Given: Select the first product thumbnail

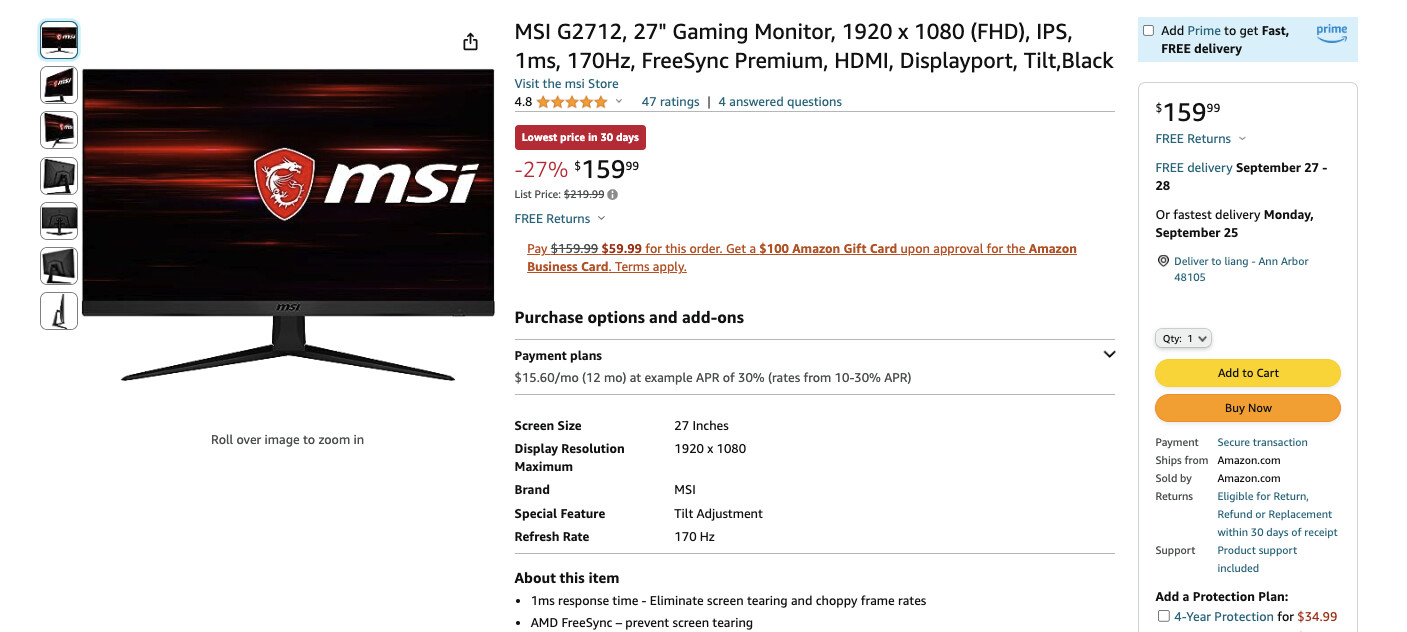Looking at the screenshot, I should tap(59, 40).
